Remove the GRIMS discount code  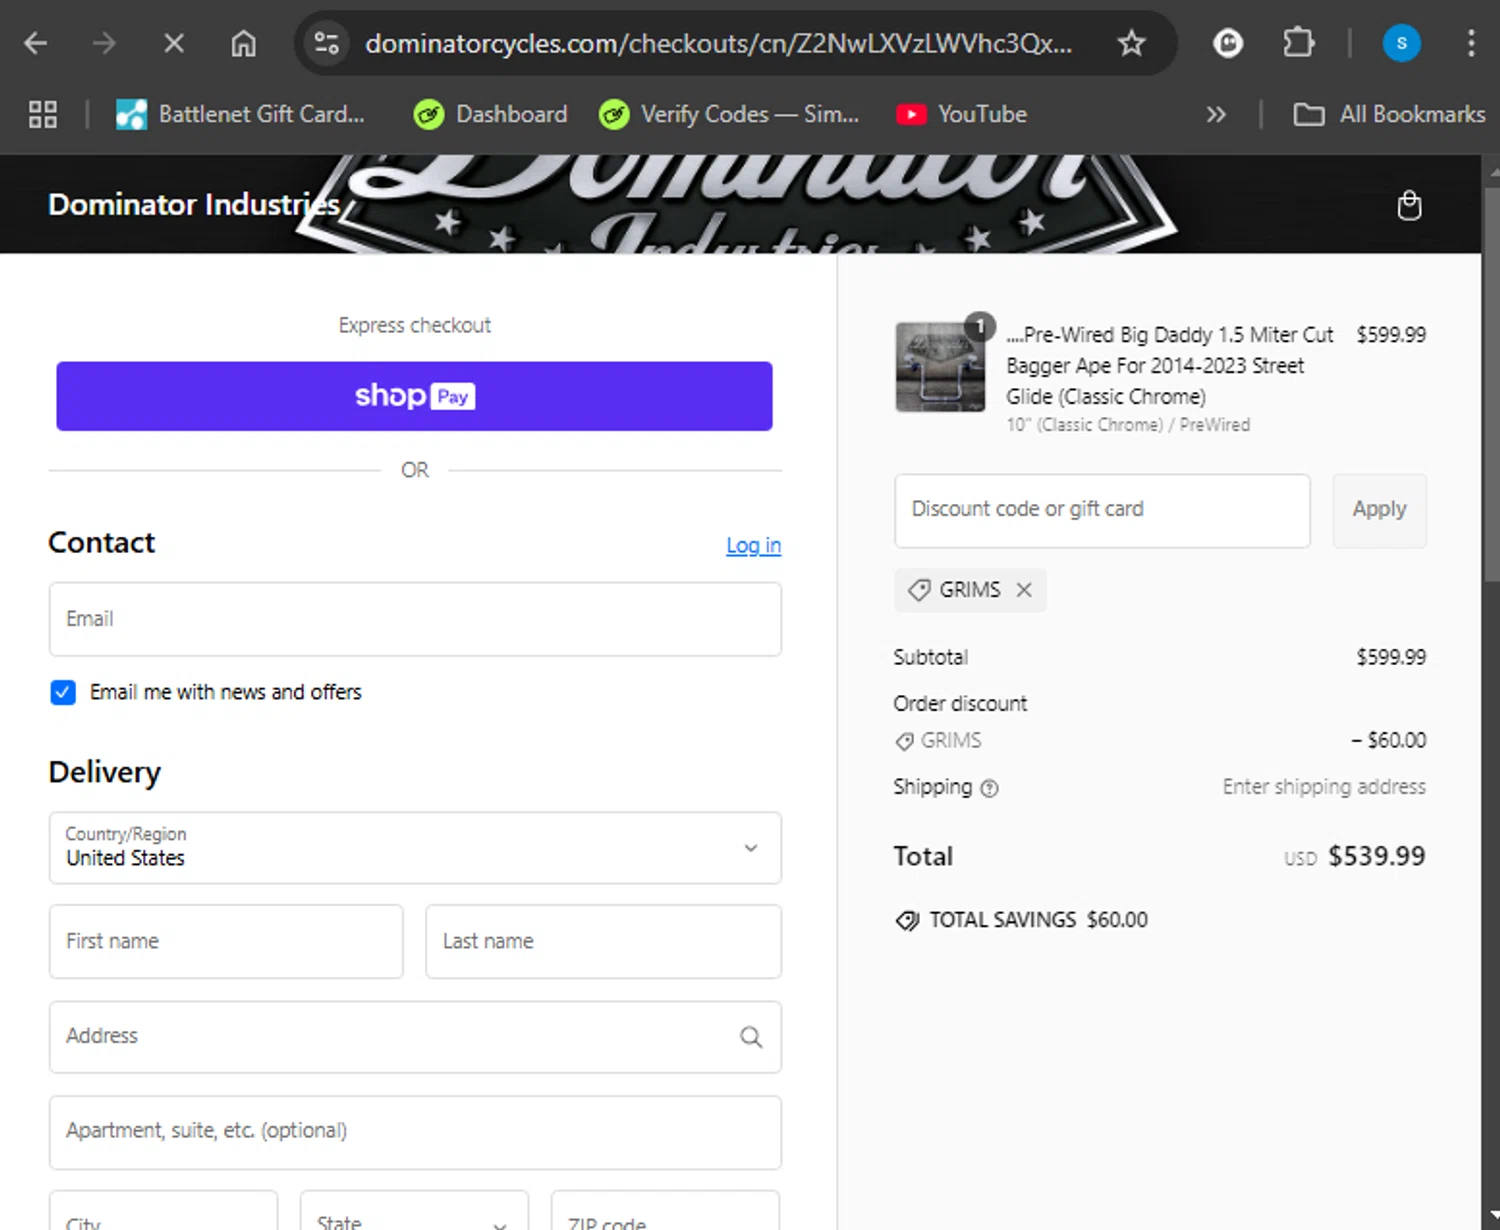click(x=1024, y=590)
